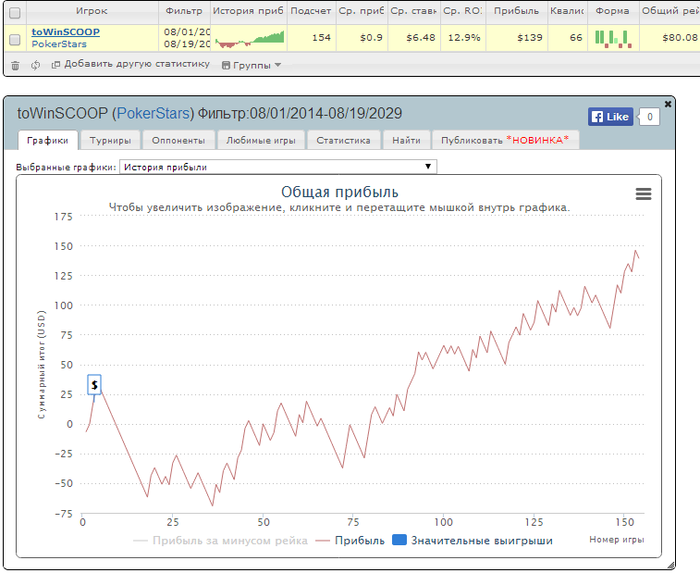
Task: Open the Оппоненты tab
Action: (179, 141)
